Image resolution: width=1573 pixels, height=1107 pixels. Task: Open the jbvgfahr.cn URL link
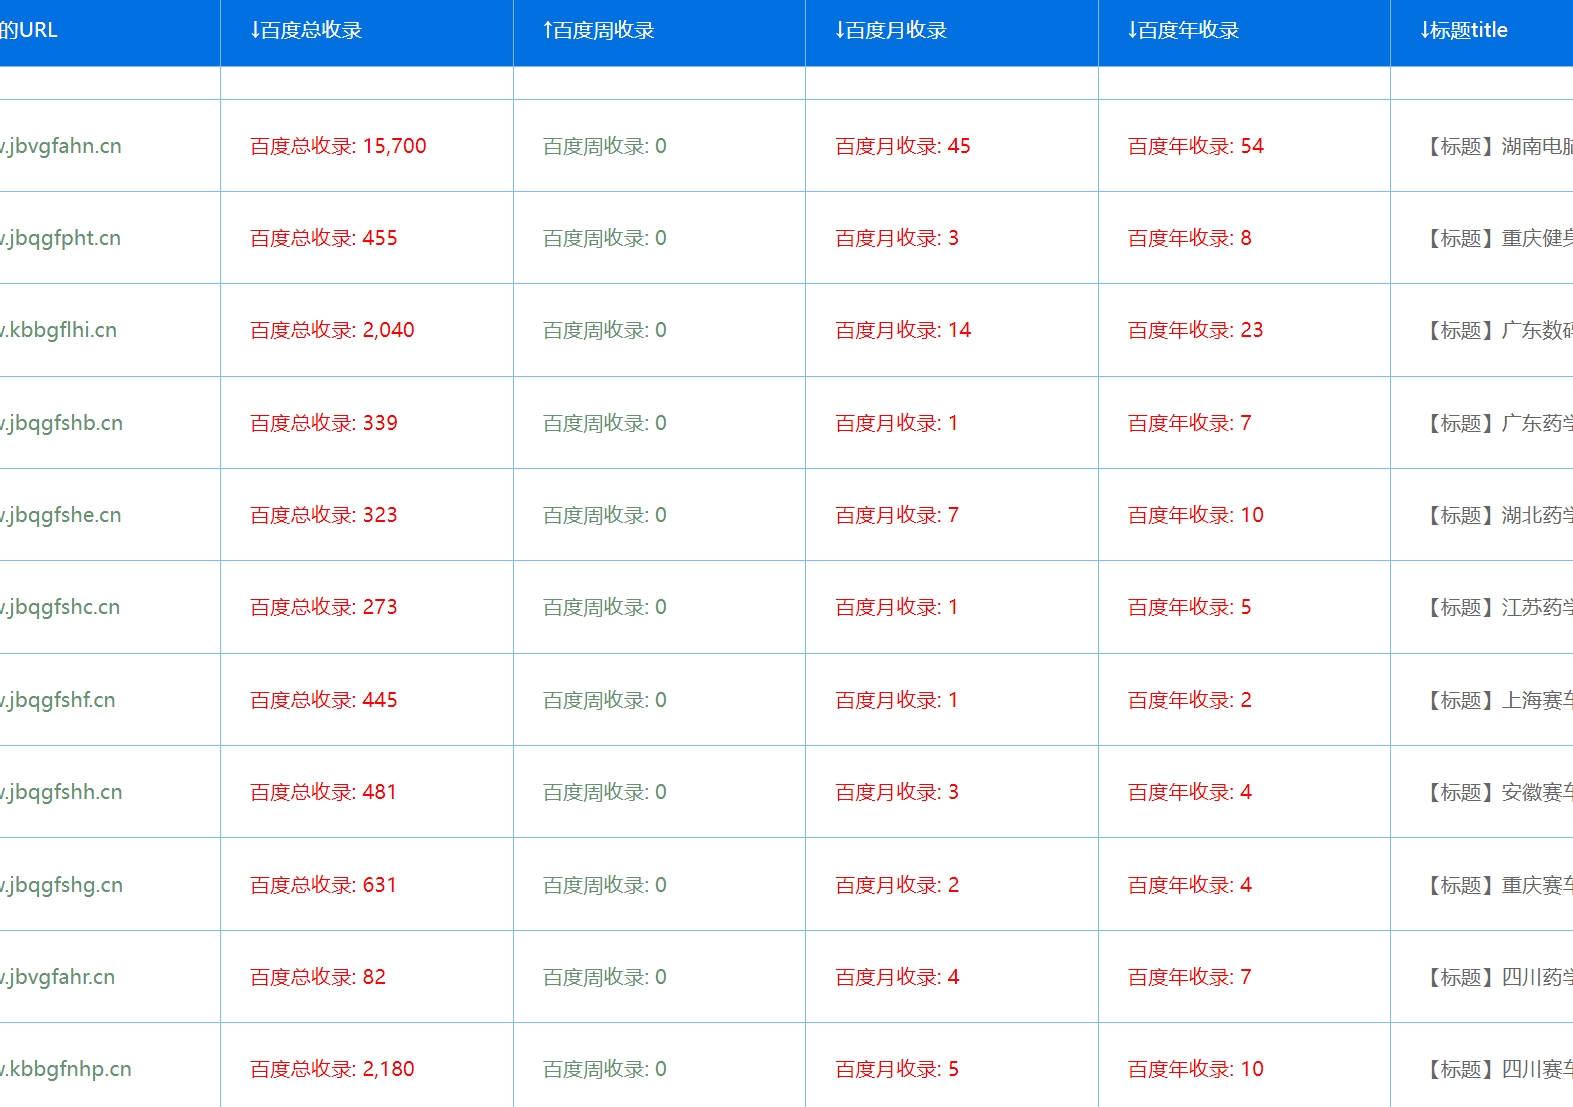point(58,977)
